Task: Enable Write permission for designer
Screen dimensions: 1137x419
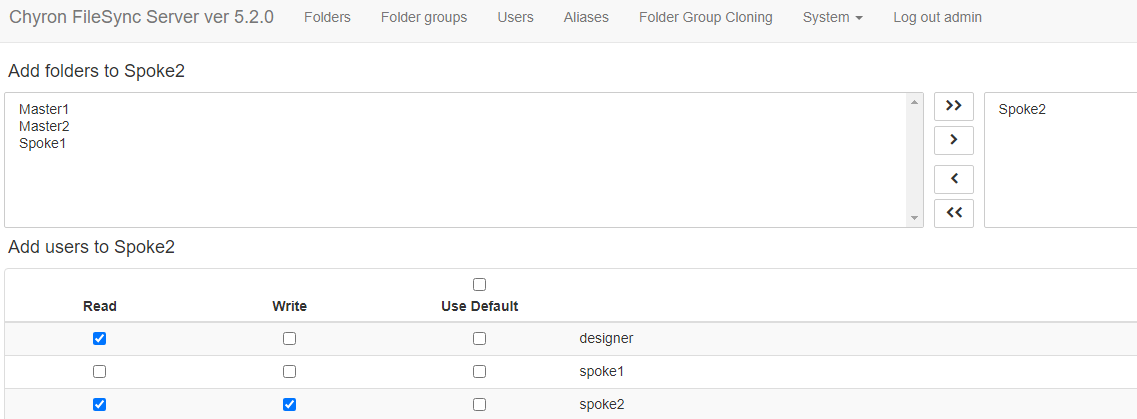Action: [289, 339]
